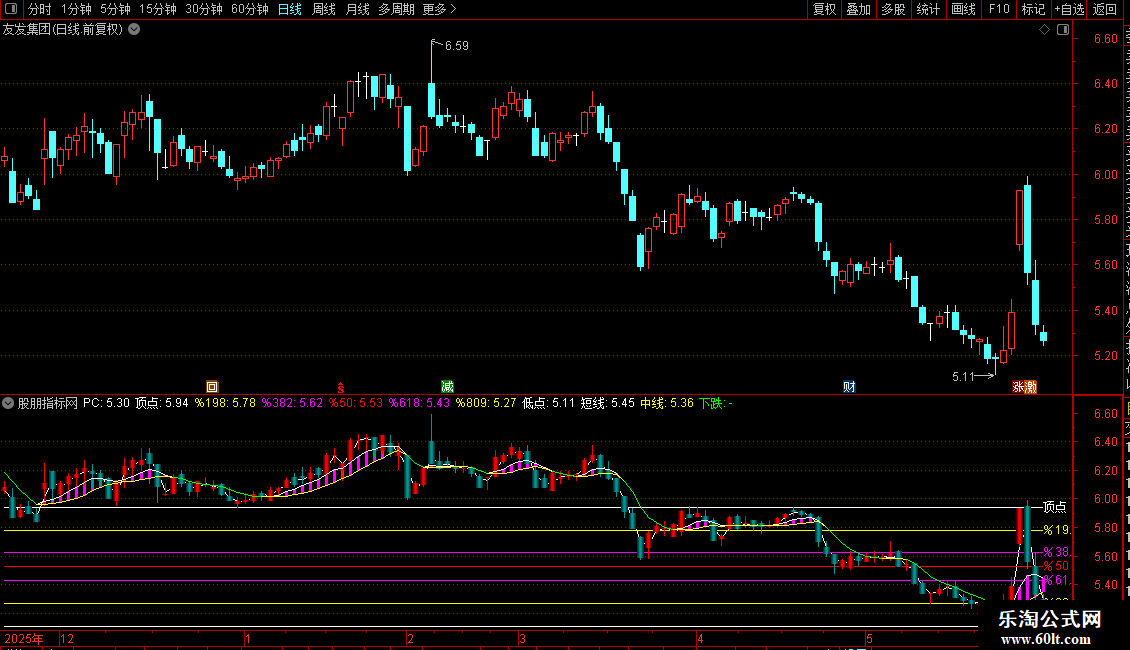
Task: Click the orange 回 event marker icon
Action: (x=212, y=387)
